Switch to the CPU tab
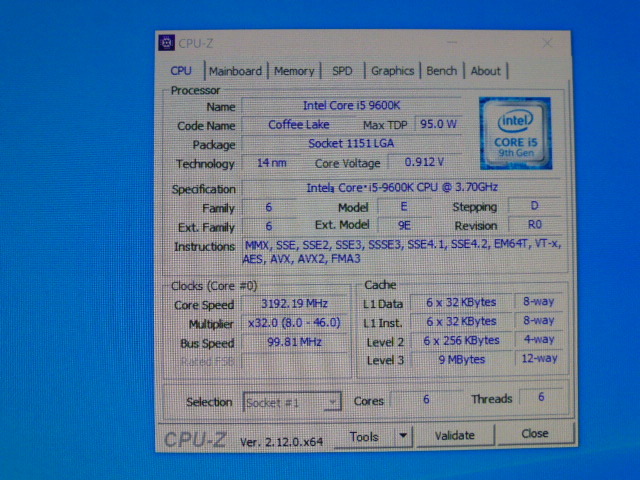Viewport: 640px width, 480px height. [181, 71]
